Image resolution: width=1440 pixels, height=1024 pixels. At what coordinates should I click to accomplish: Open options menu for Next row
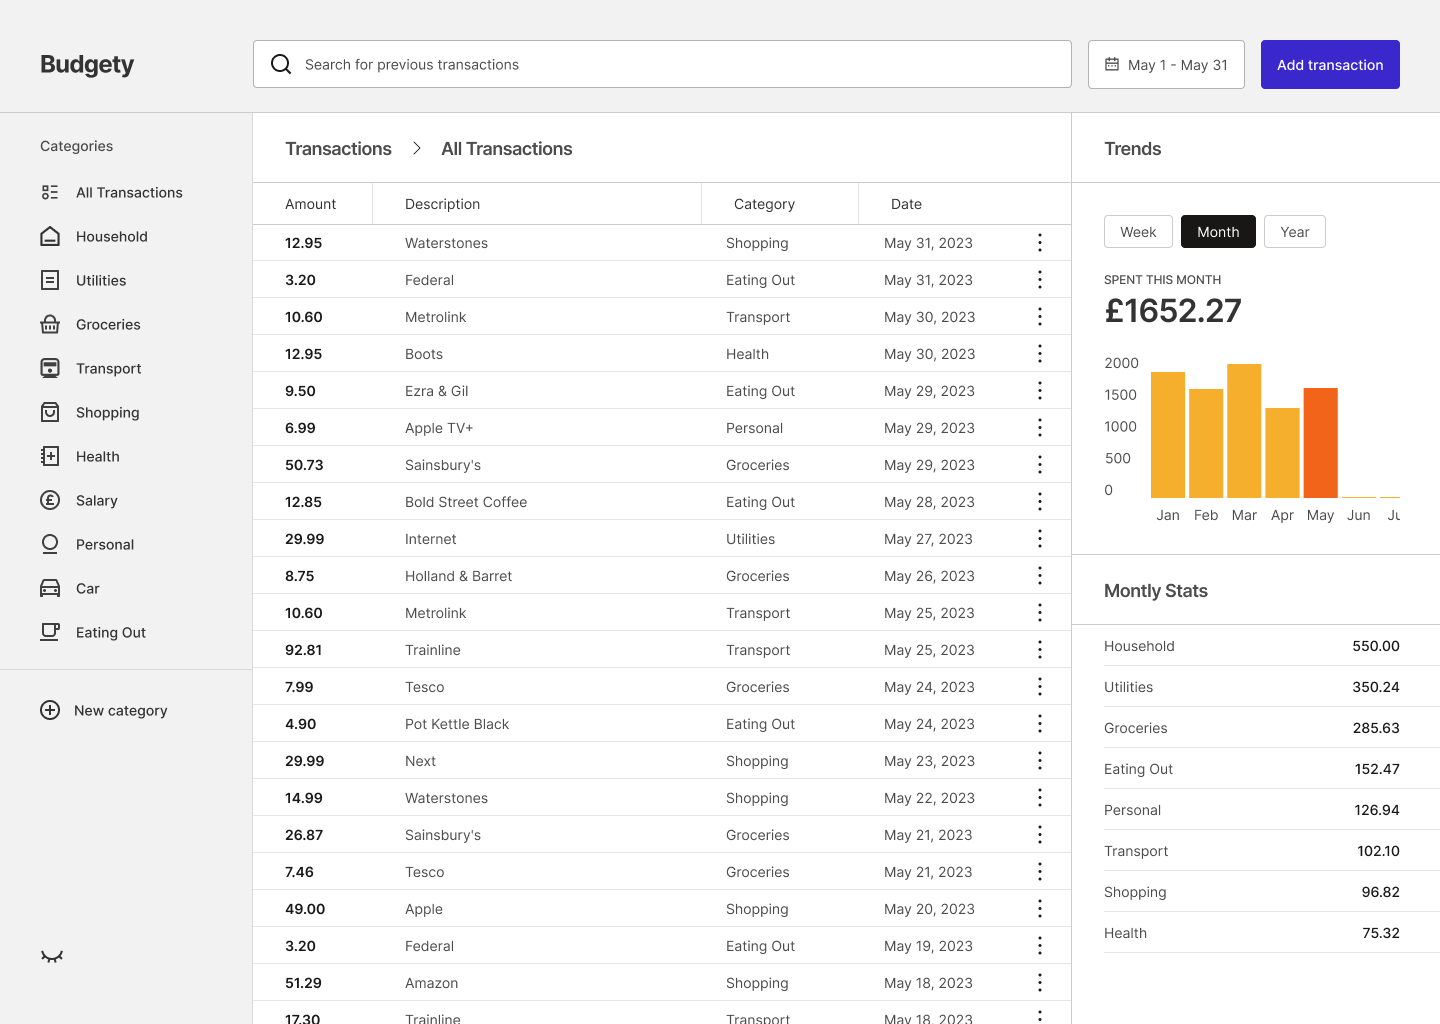[x=1040, y=761]
